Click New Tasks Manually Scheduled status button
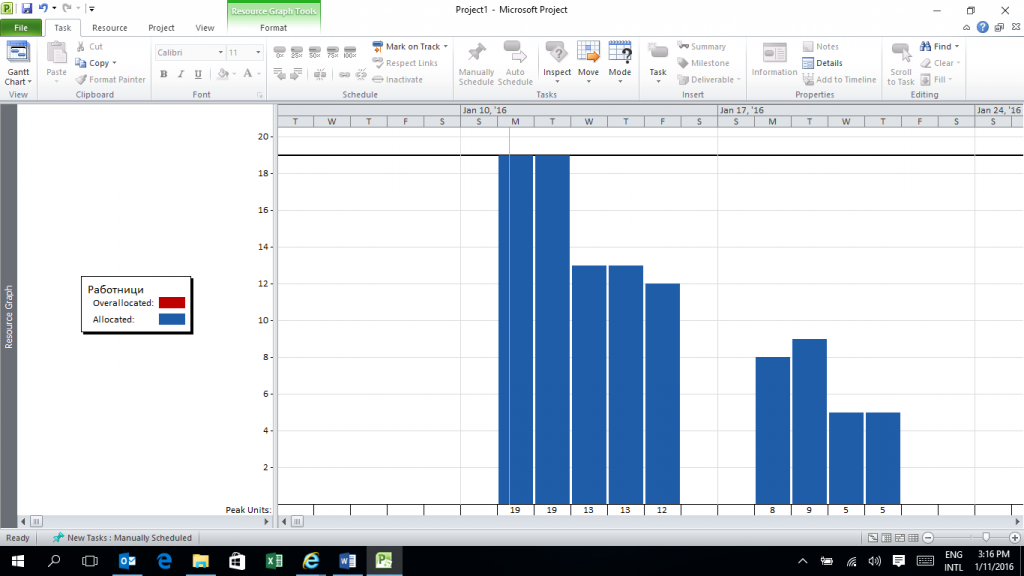This screenshot has width=1024, height=576. 123,537
